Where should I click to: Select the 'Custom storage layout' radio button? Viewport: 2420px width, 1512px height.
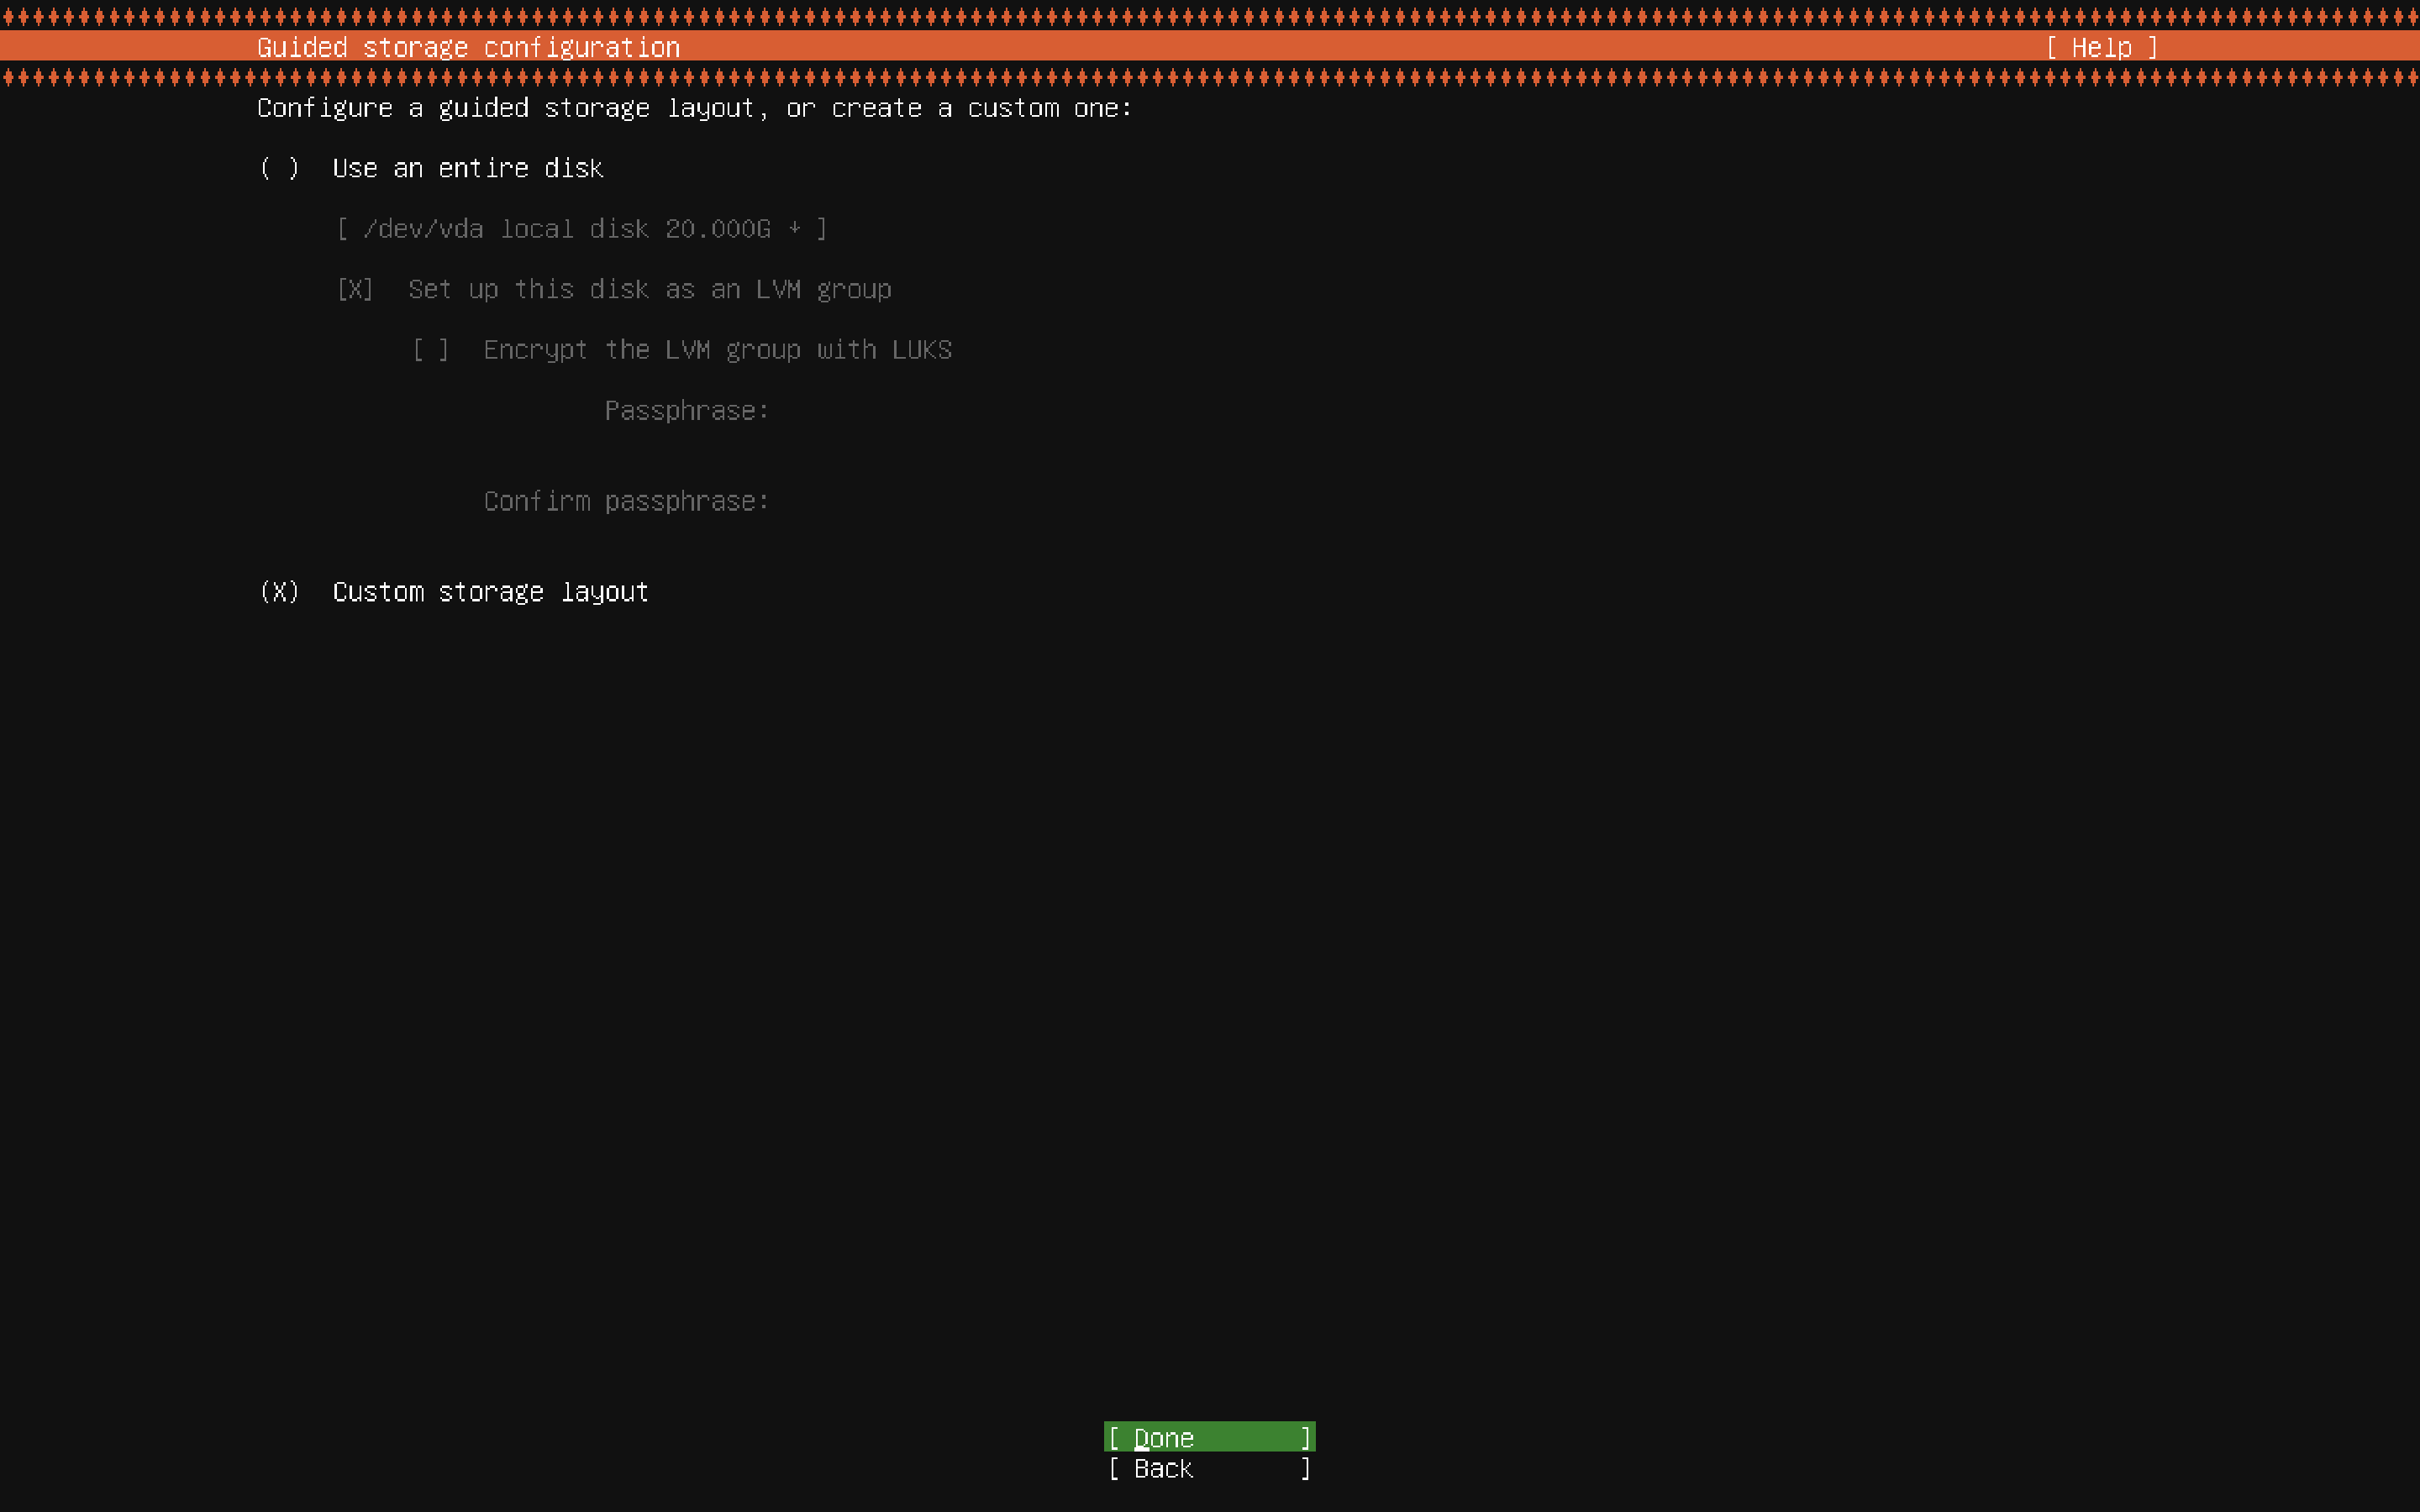[x=279, y=592]
